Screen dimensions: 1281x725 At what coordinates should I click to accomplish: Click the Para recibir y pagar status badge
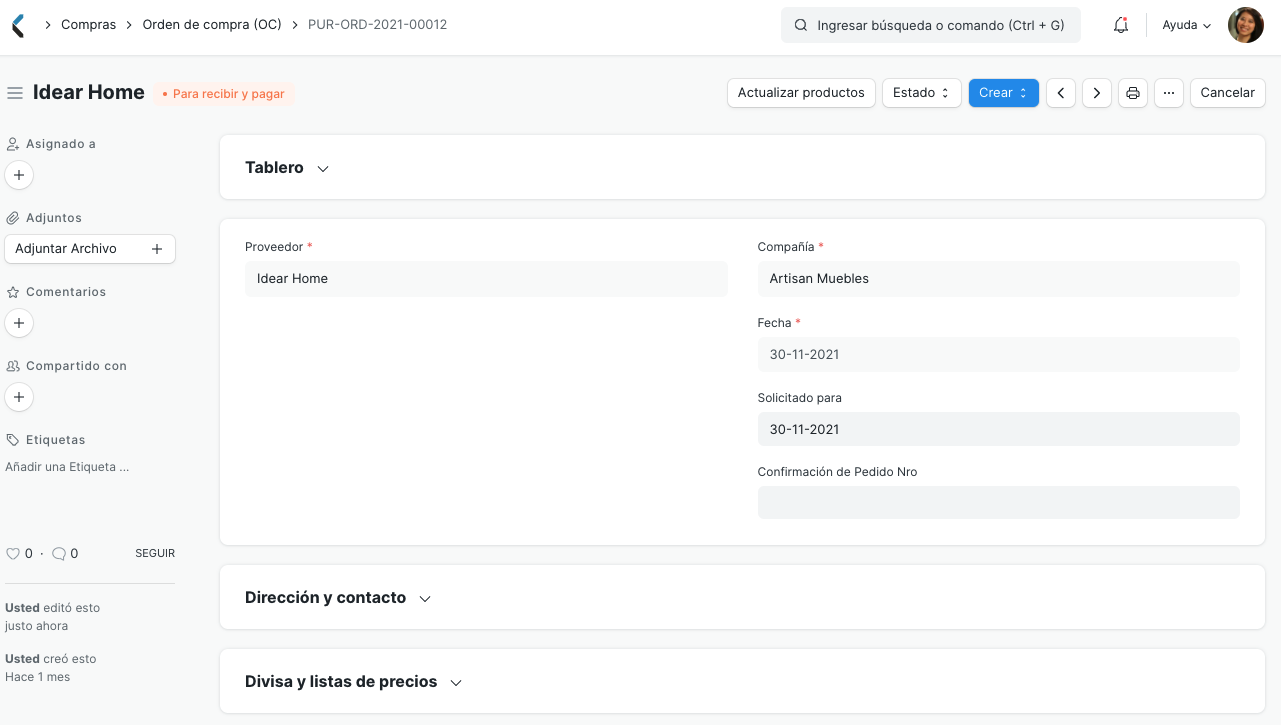224,94
